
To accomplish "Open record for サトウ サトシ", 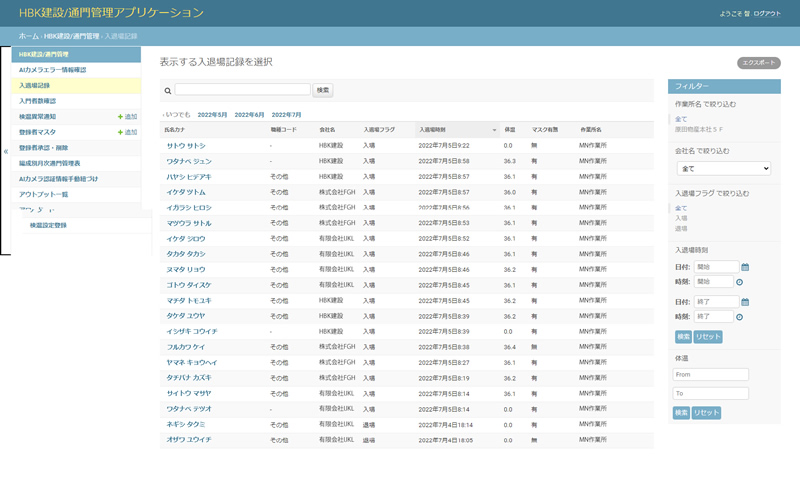I will pos(184,145).
